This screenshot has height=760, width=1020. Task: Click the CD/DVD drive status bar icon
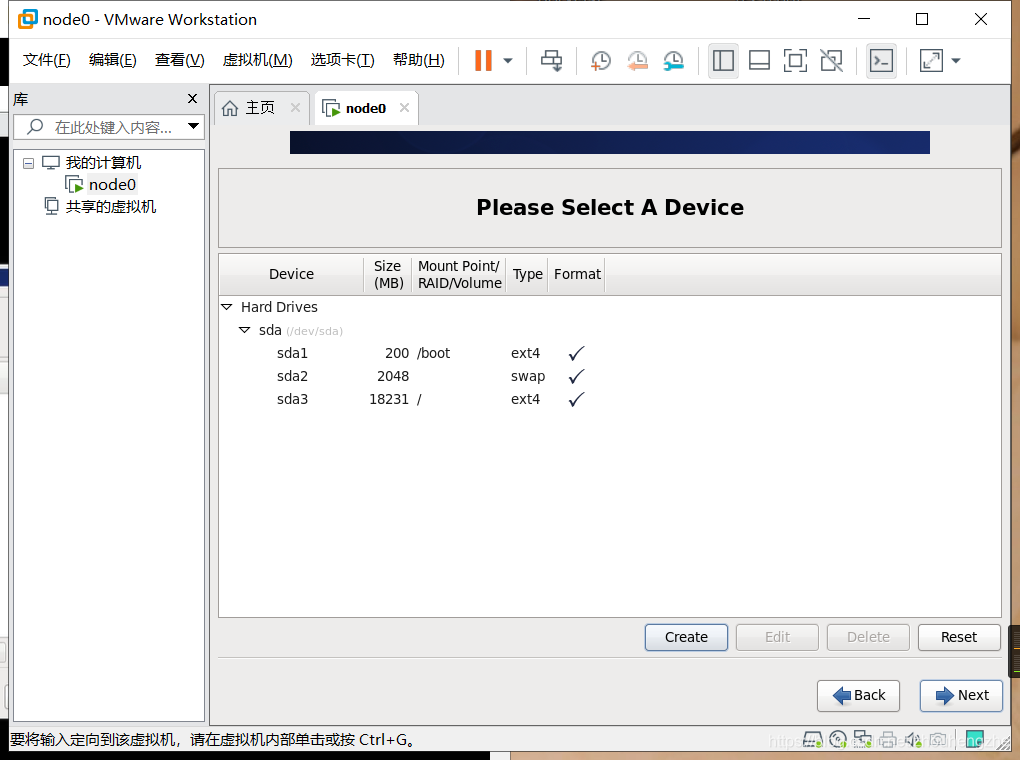coord(838,740)
